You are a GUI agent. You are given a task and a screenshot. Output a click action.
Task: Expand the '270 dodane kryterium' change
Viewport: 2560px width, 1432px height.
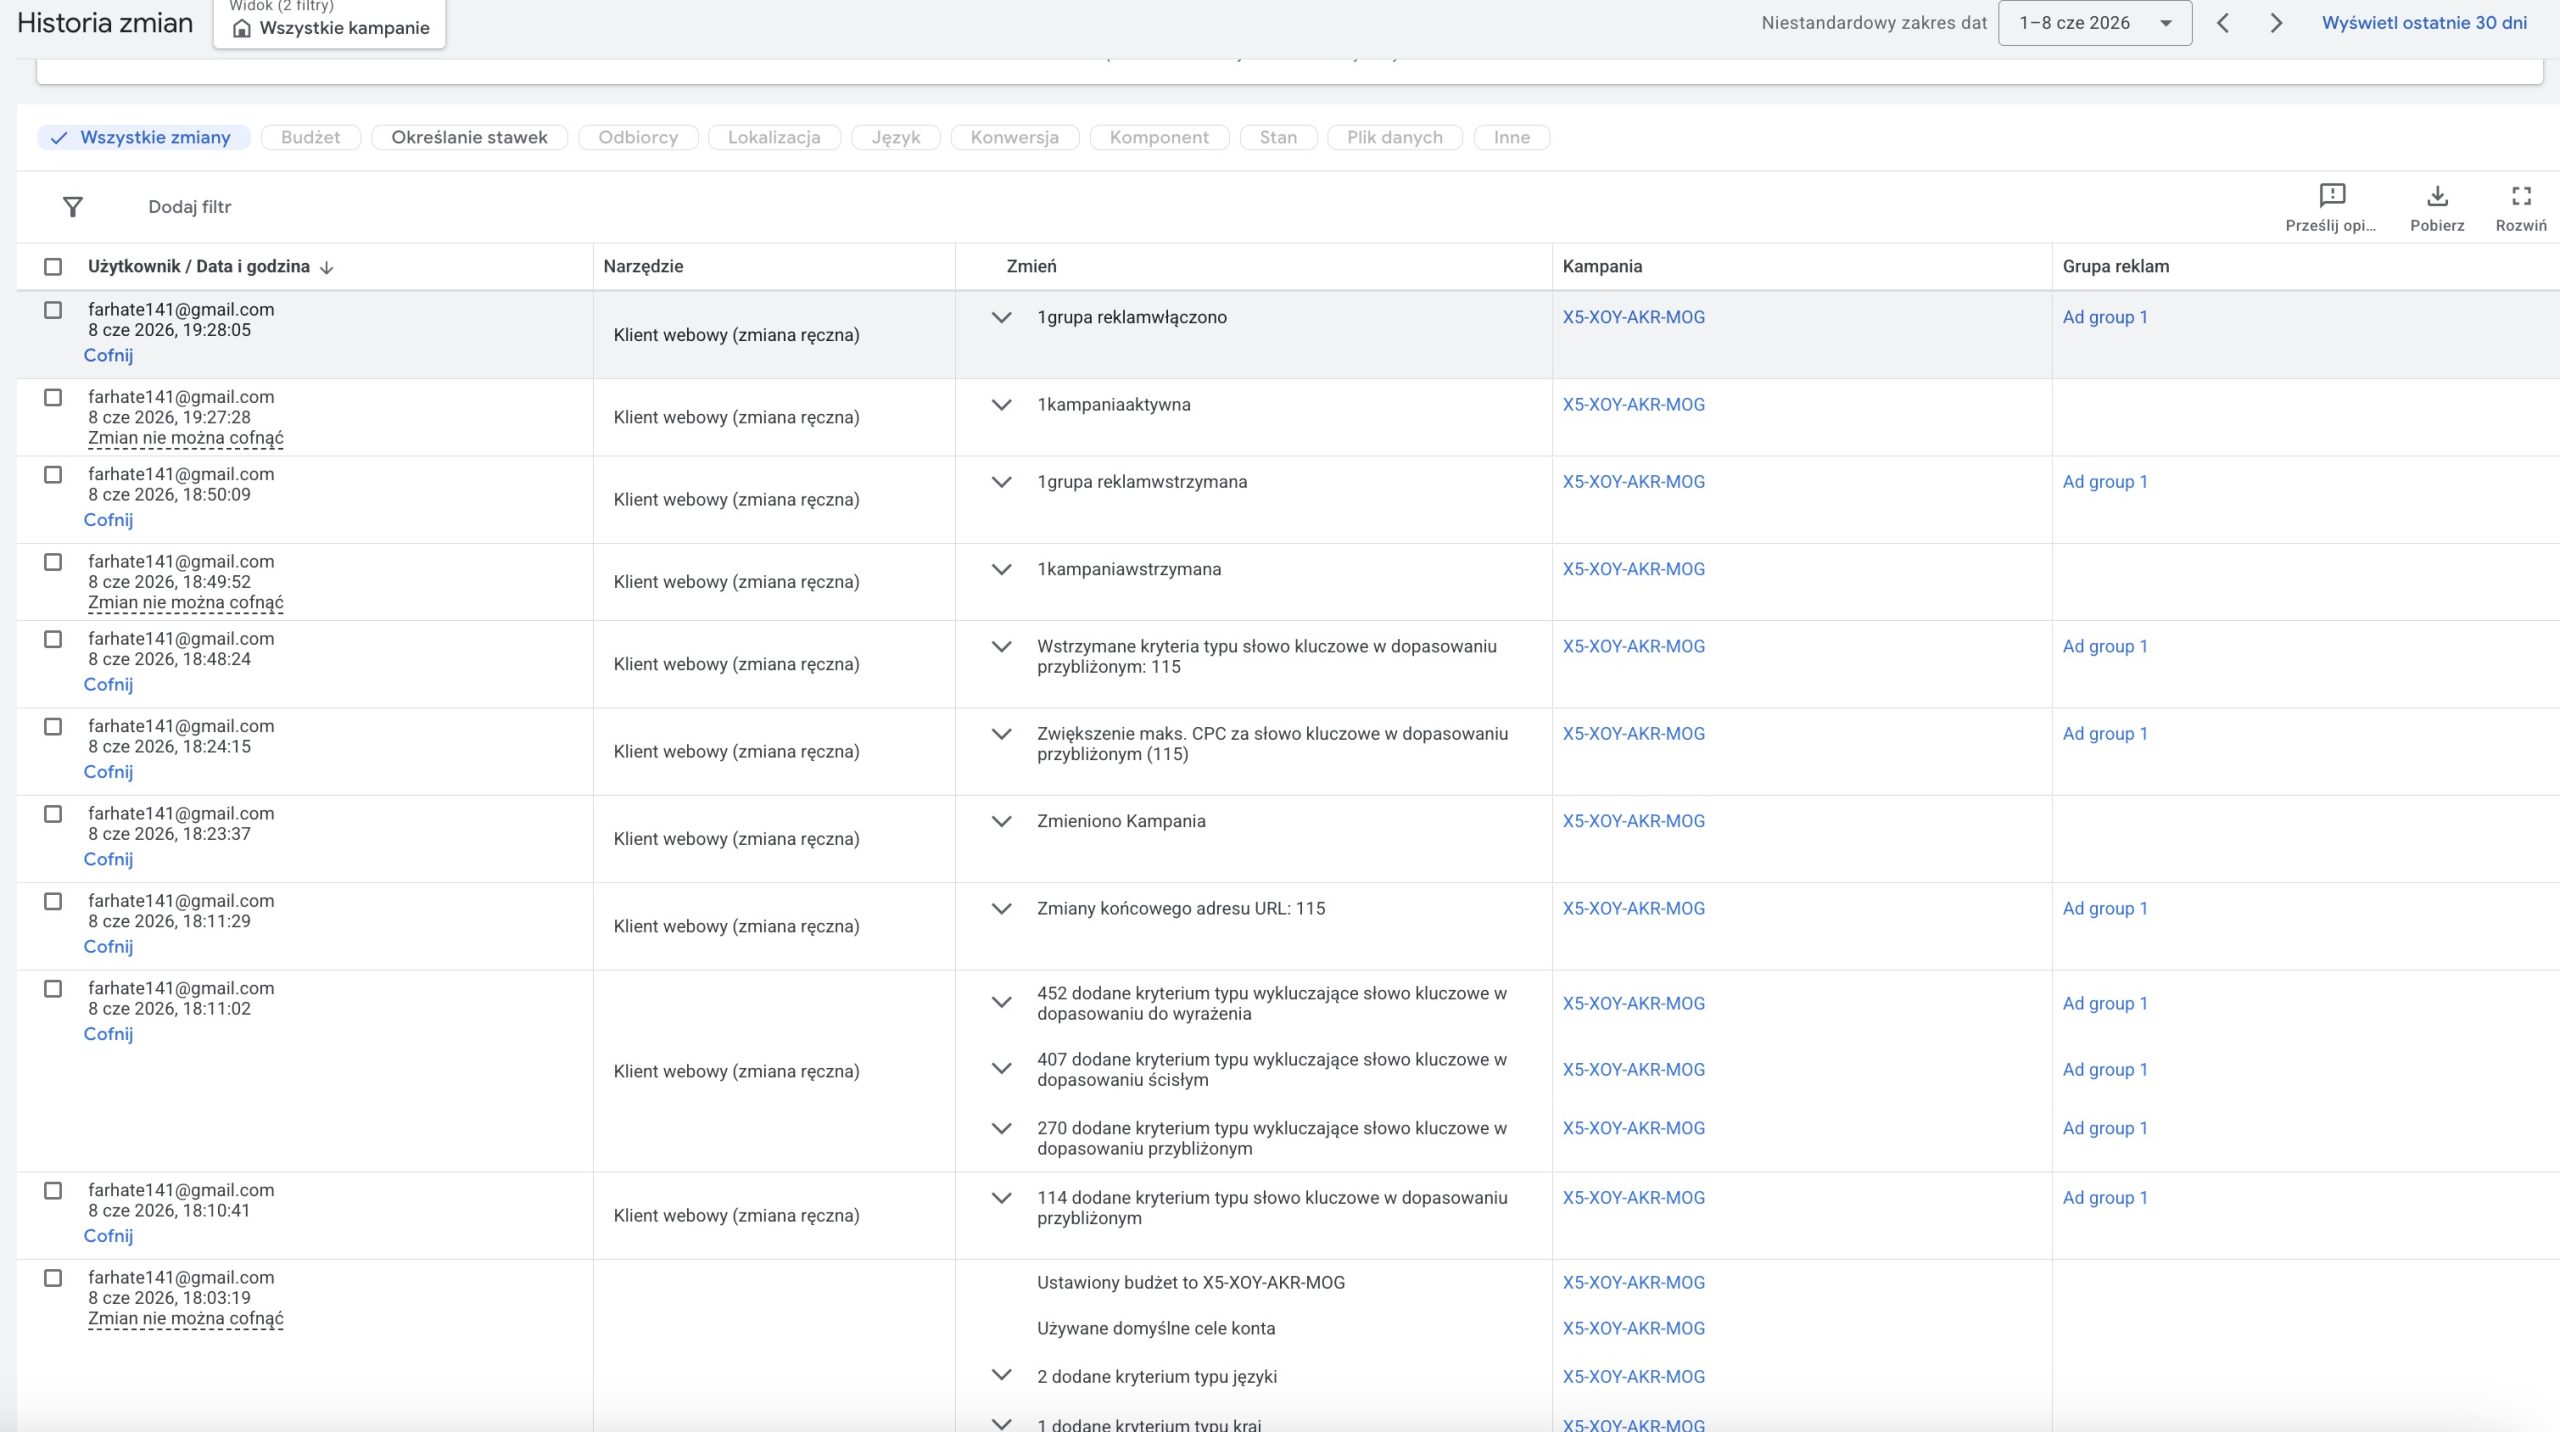coord(1001,1128)
